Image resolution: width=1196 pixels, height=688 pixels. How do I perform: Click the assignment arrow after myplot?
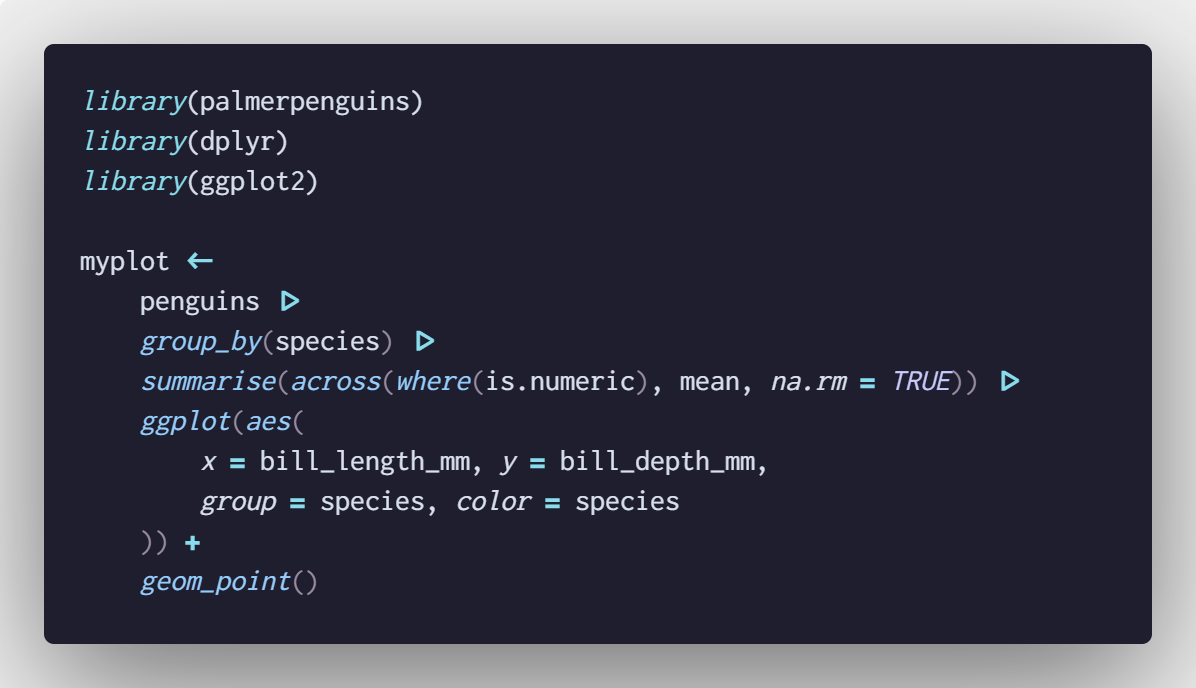tap(200, 262)
